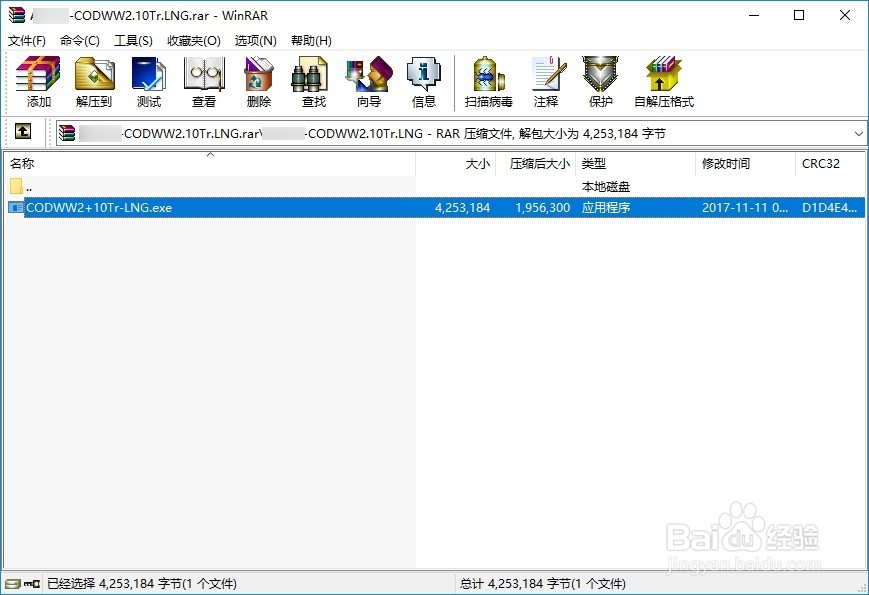Close the WinRAR window
The height and width of the screenshot is (595, 869).
(x=845, y=15)
